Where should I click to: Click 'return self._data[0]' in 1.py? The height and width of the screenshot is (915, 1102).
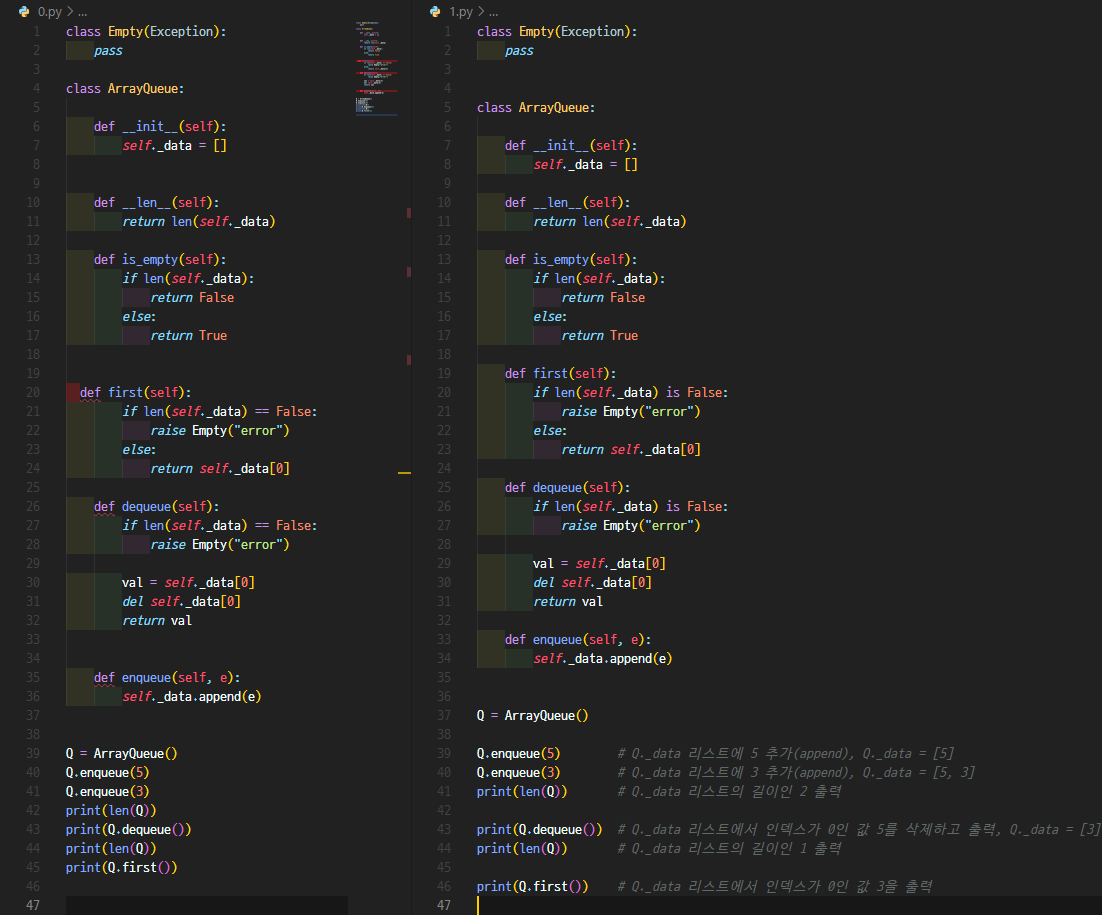[631, 449]
